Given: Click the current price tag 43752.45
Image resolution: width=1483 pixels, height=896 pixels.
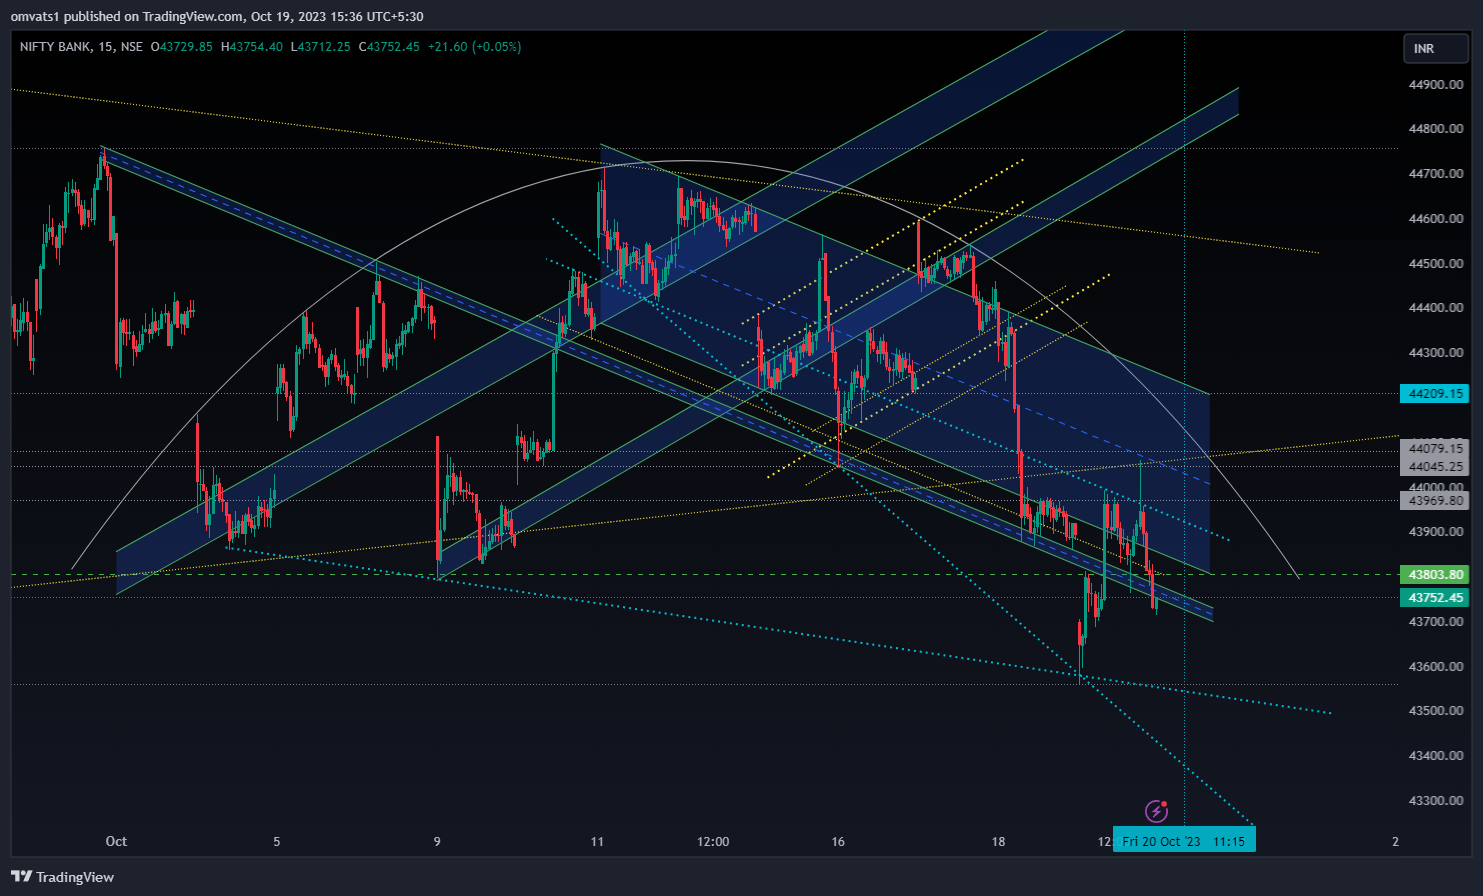Looking at the screenshot, I should click(x=1436, y=598).
